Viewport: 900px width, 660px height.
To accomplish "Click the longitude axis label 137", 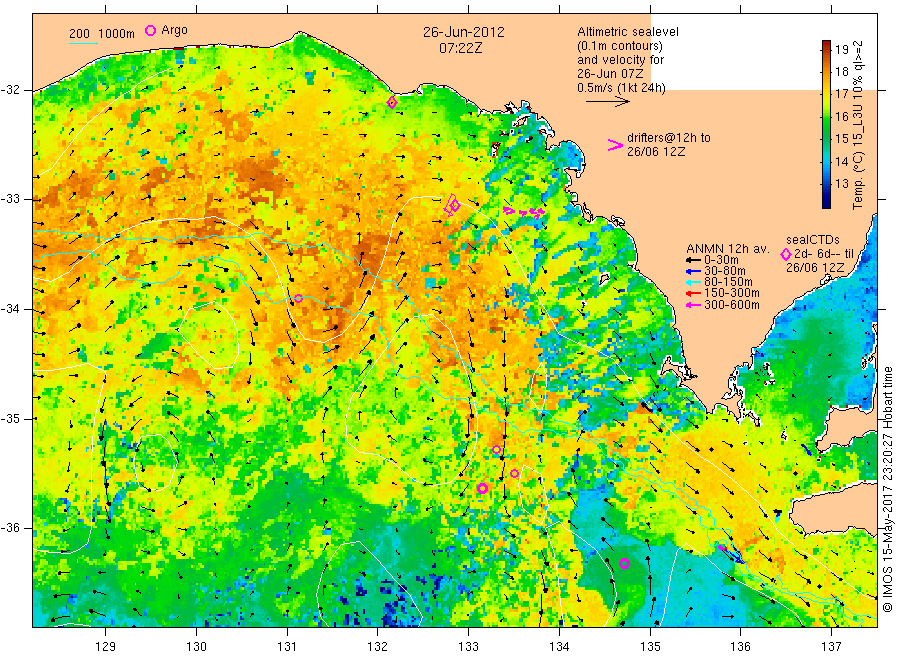I will click(x=832, y=647).
